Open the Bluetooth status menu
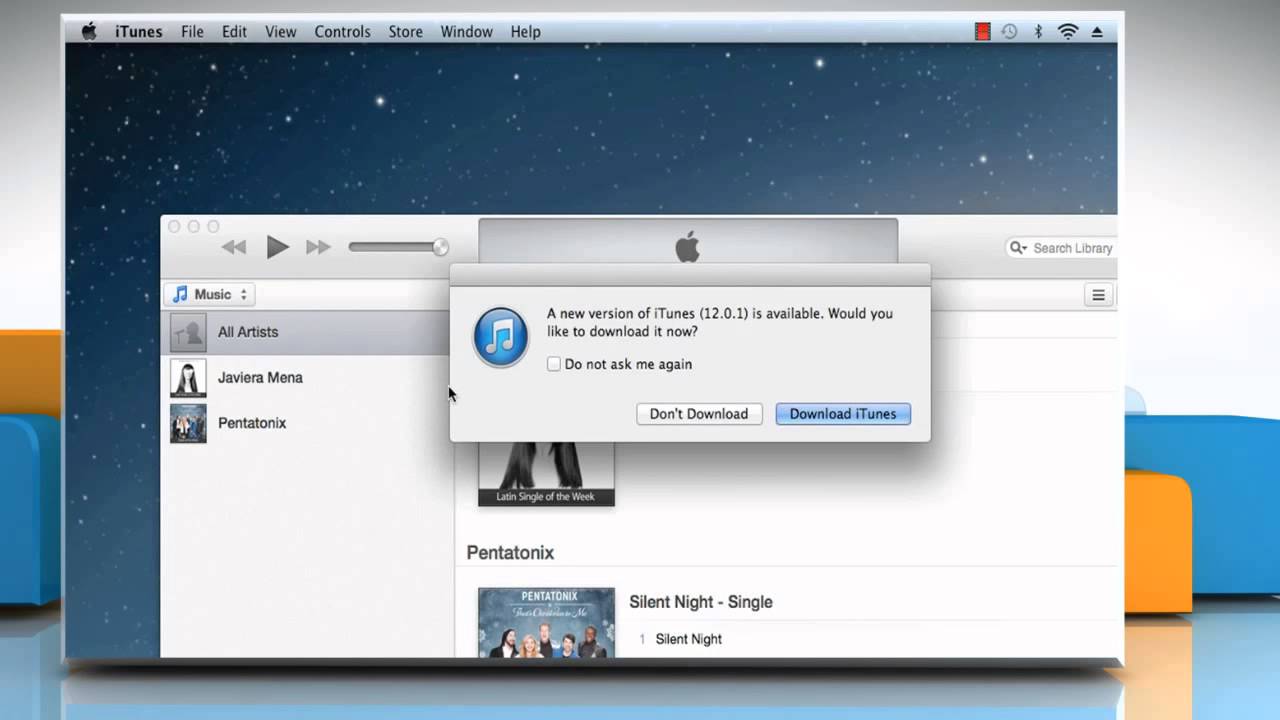This screenshot has width=1280, height=720. (x=1038, y=31)
